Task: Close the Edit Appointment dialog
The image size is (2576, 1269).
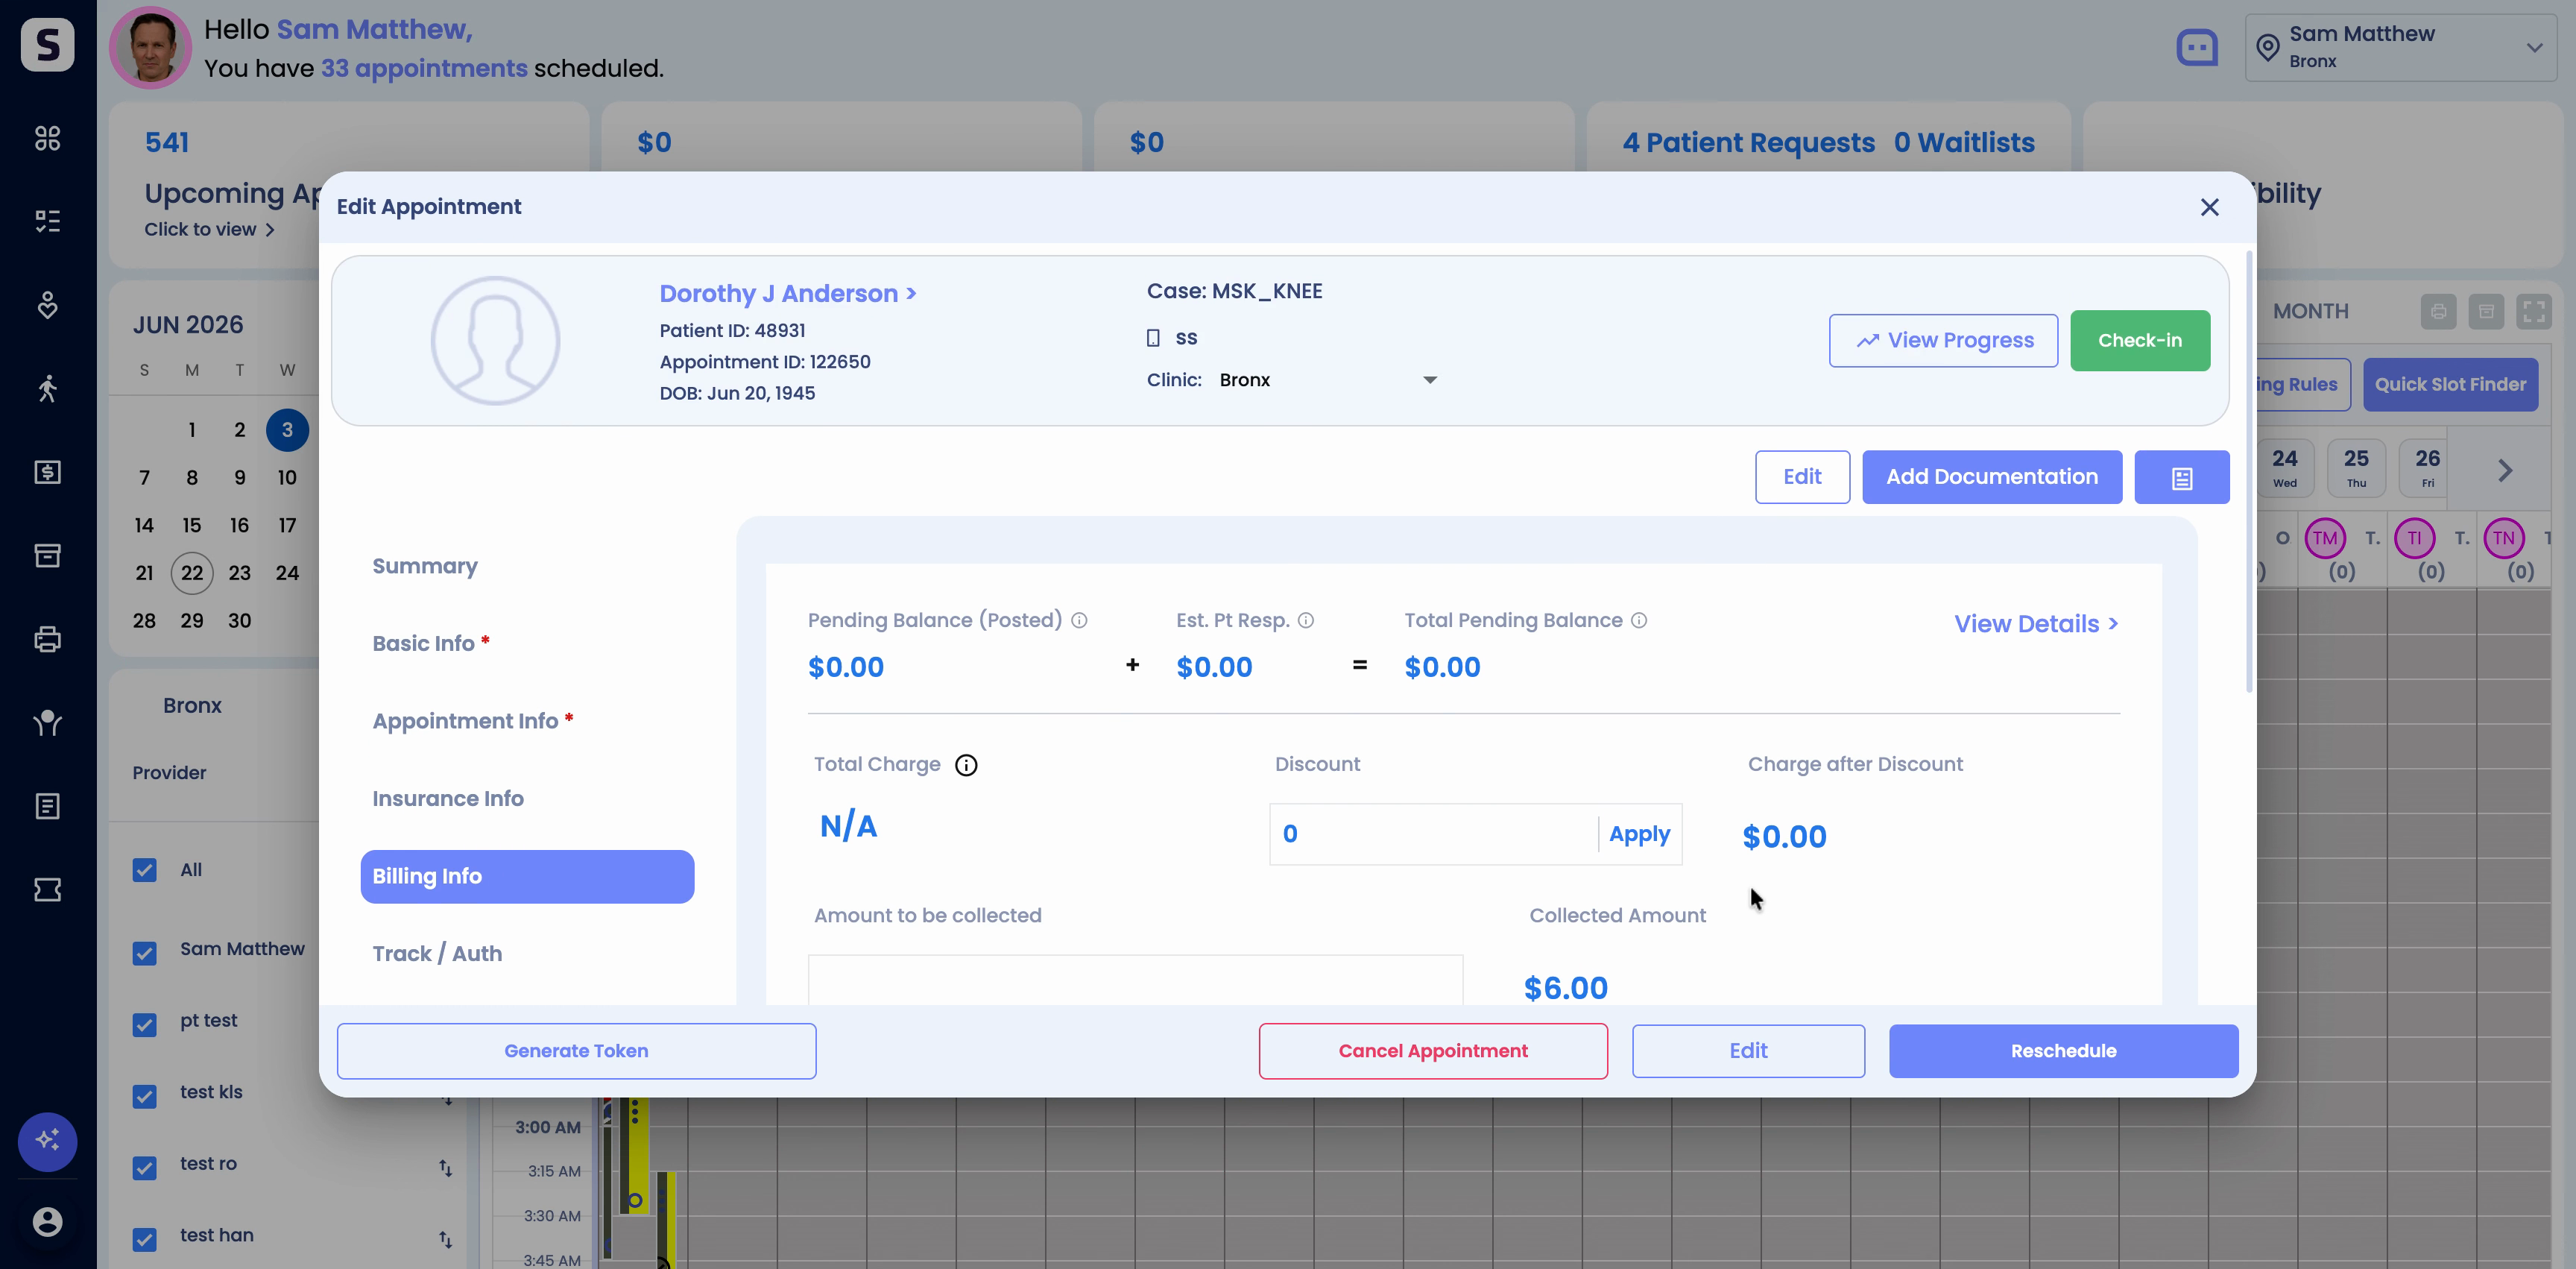Action: tap(2209, 207)
